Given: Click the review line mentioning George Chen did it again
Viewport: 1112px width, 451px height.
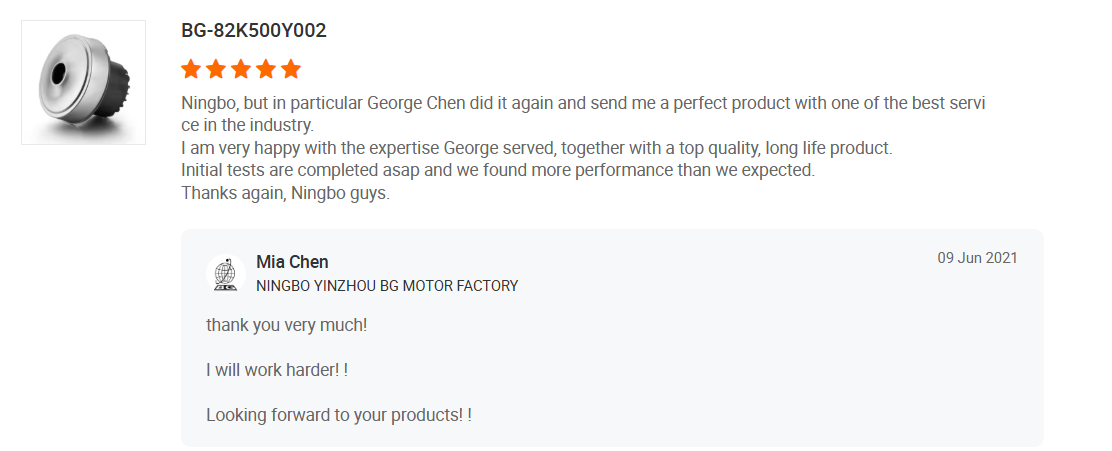Looking at the screenshot, I should (x=584, y=103).
